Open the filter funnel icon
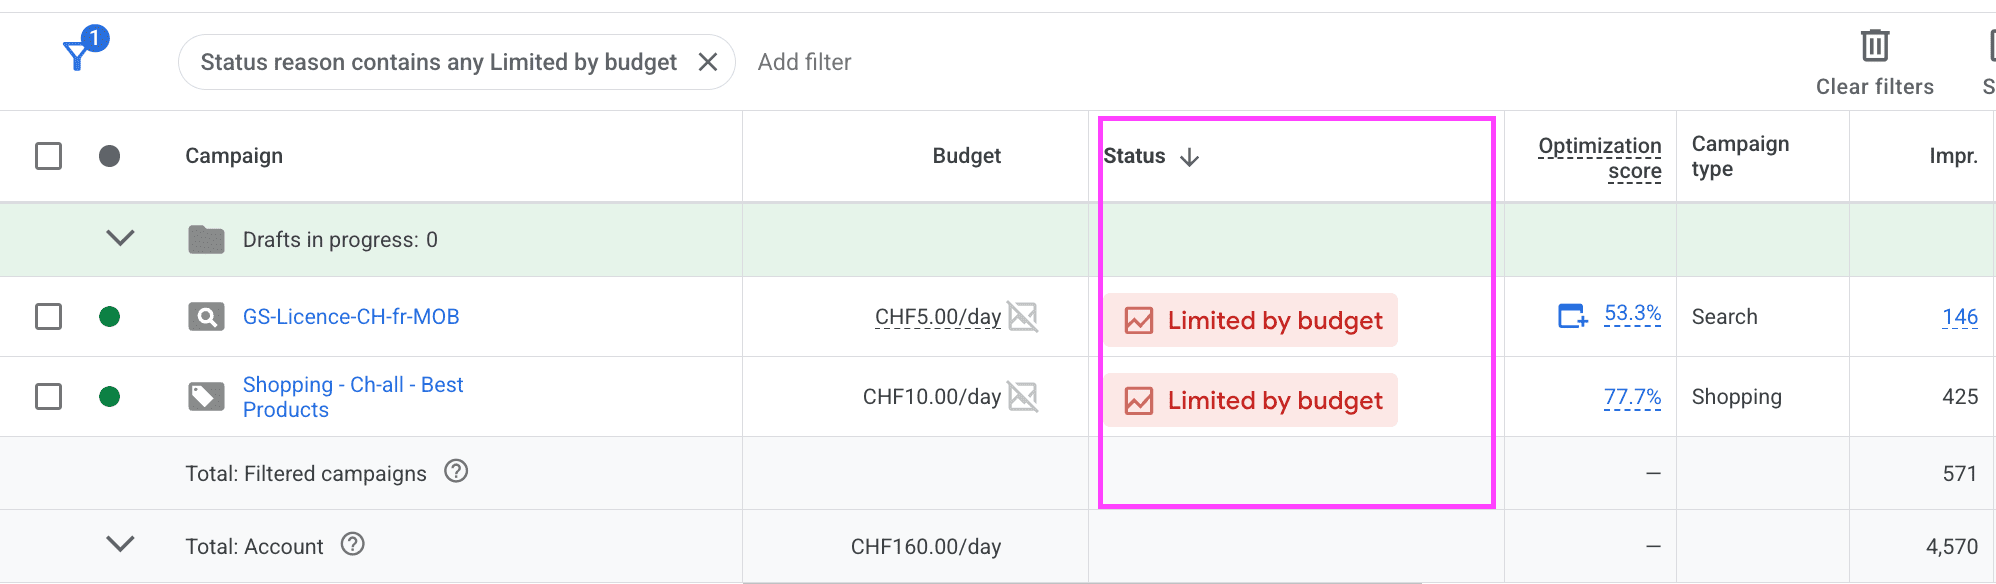 tap(78, 55)
